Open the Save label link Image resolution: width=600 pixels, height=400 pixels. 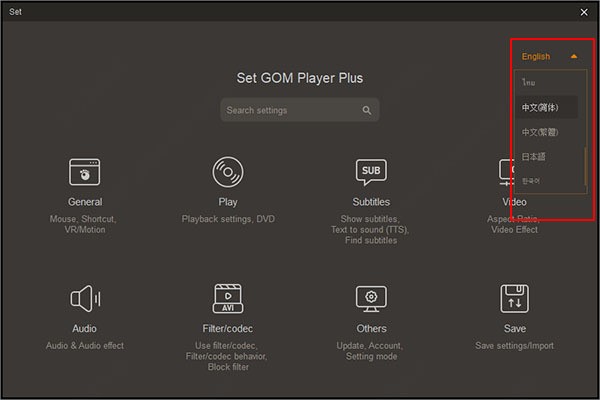[x=515, y=329]
